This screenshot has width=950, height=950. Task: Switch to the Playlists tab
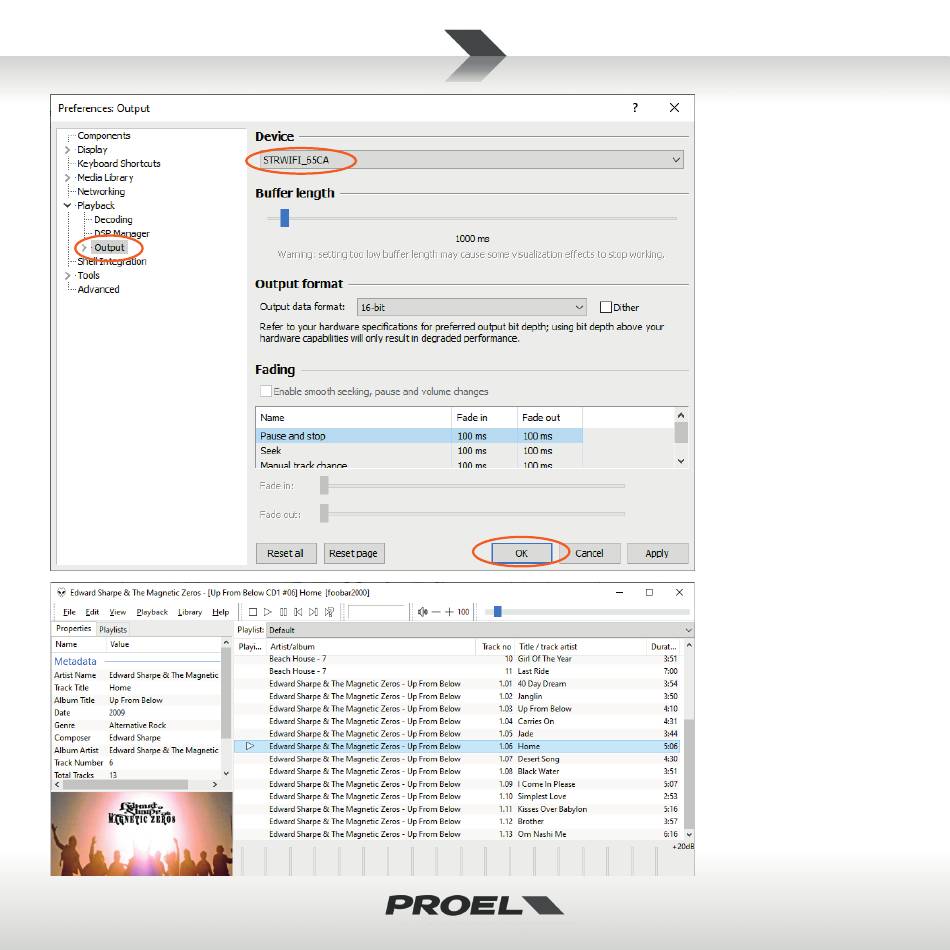click(113, 630)
